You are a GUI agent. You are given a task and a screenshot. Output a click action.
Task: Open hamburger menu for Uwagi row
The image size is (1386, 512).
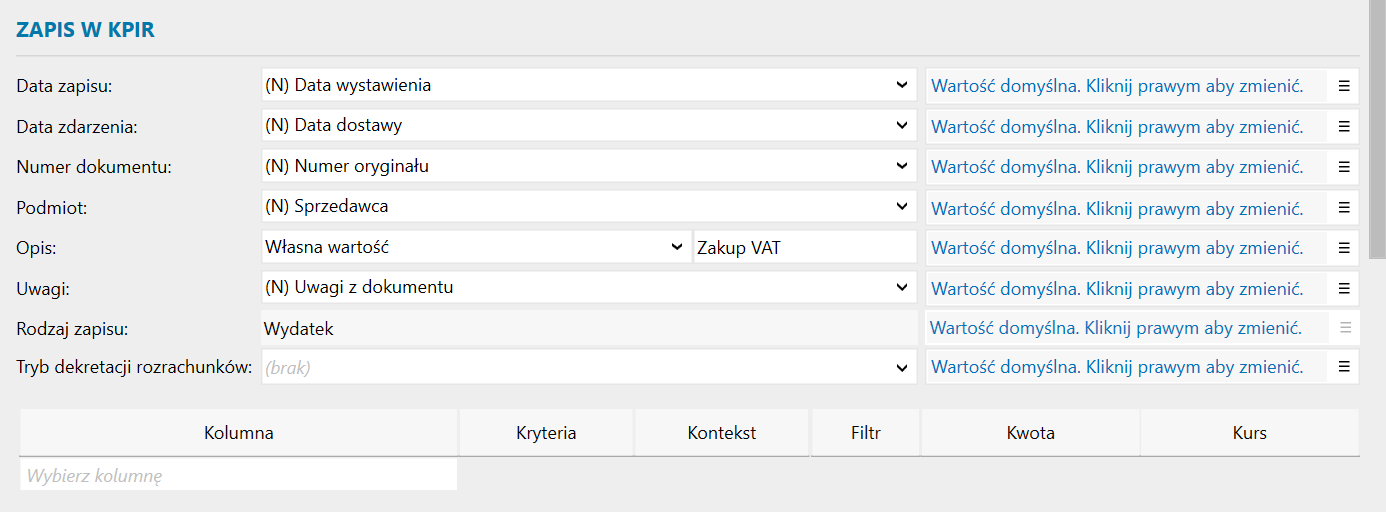(x=1344, y=289)
